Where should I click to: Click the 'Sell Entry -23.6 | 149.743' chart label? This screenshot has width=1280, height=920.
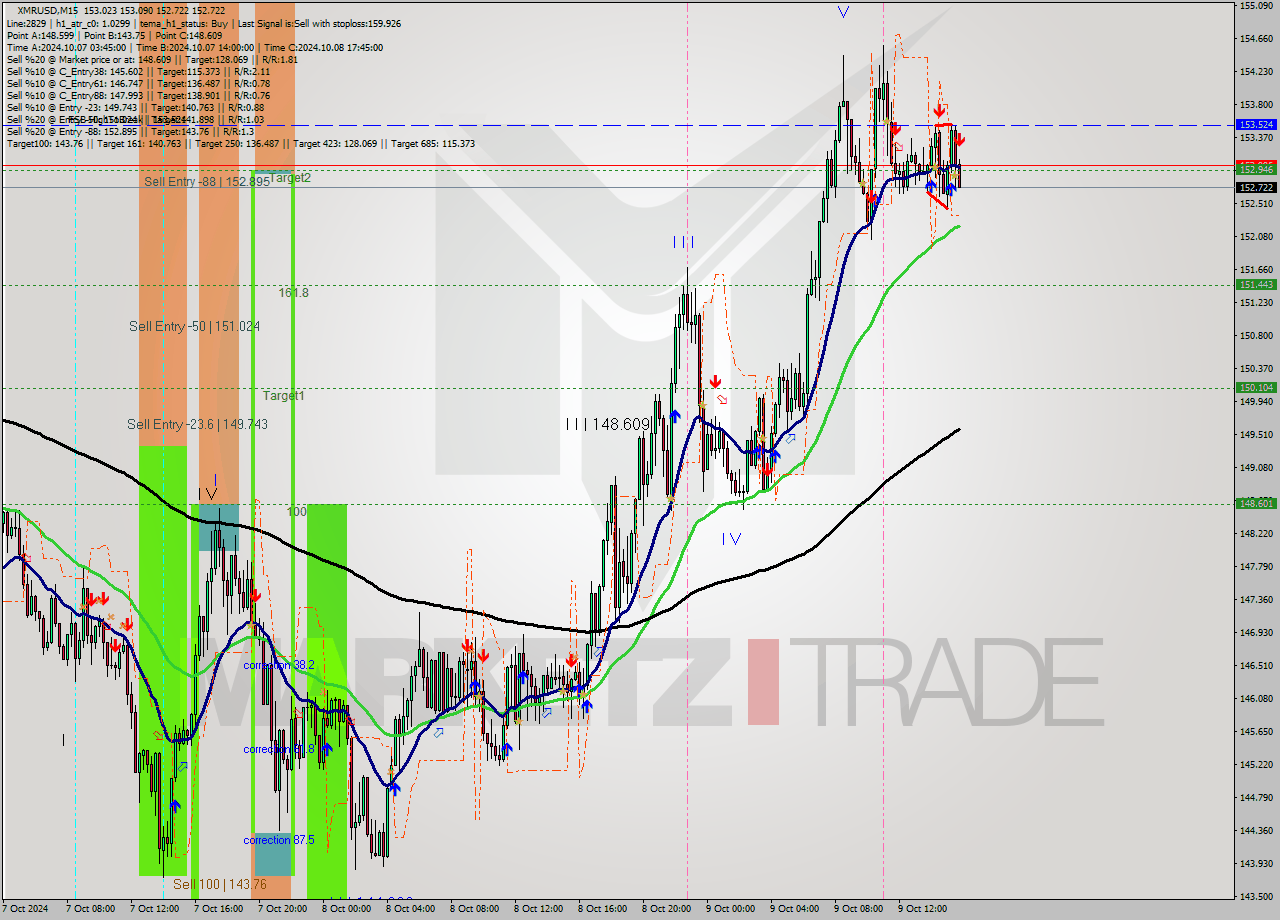coord(197,424)
